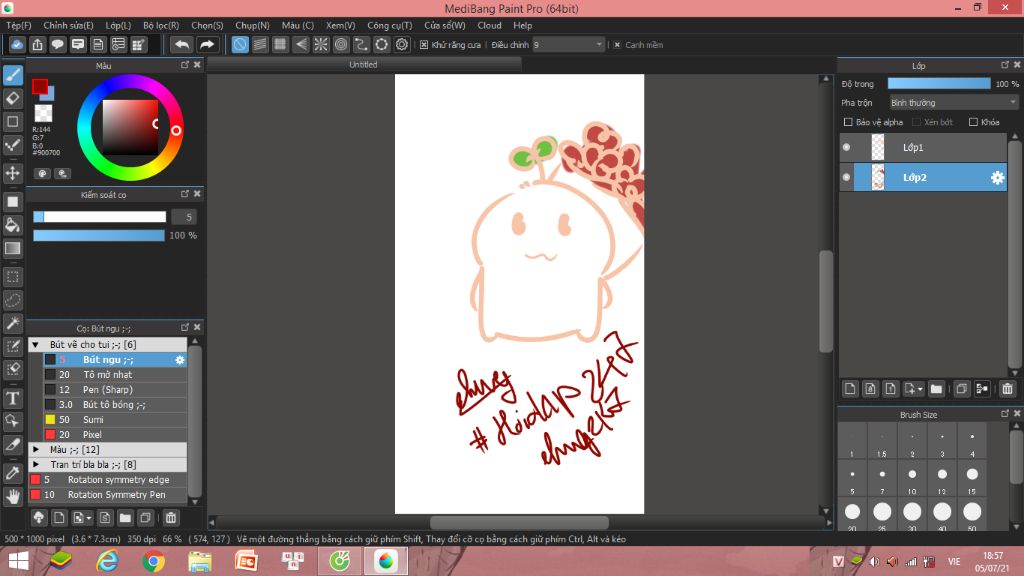
Task: Open snap settings gear icon
Action: point(402,44)
